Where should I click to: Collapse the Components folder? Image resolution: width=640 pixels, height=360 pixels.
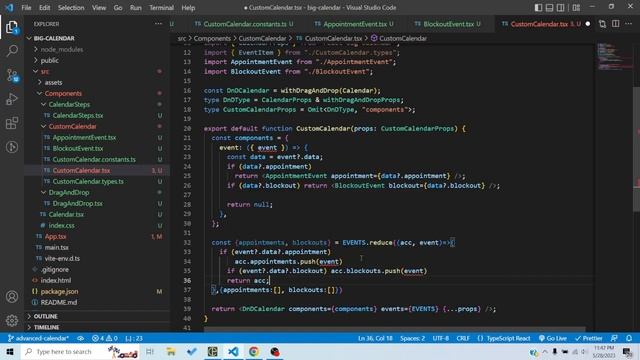[x=63, y=93]
